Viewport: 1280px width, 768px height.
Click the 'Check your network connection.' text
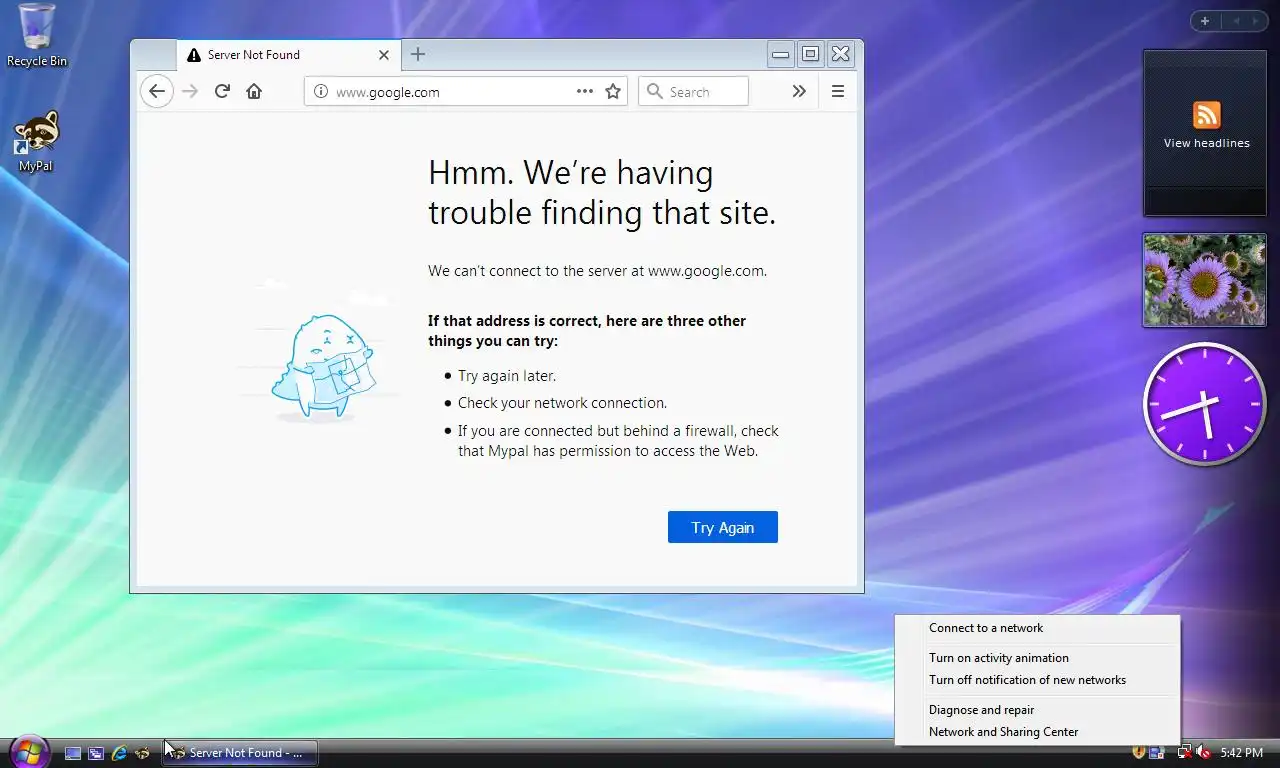[562, 403]
